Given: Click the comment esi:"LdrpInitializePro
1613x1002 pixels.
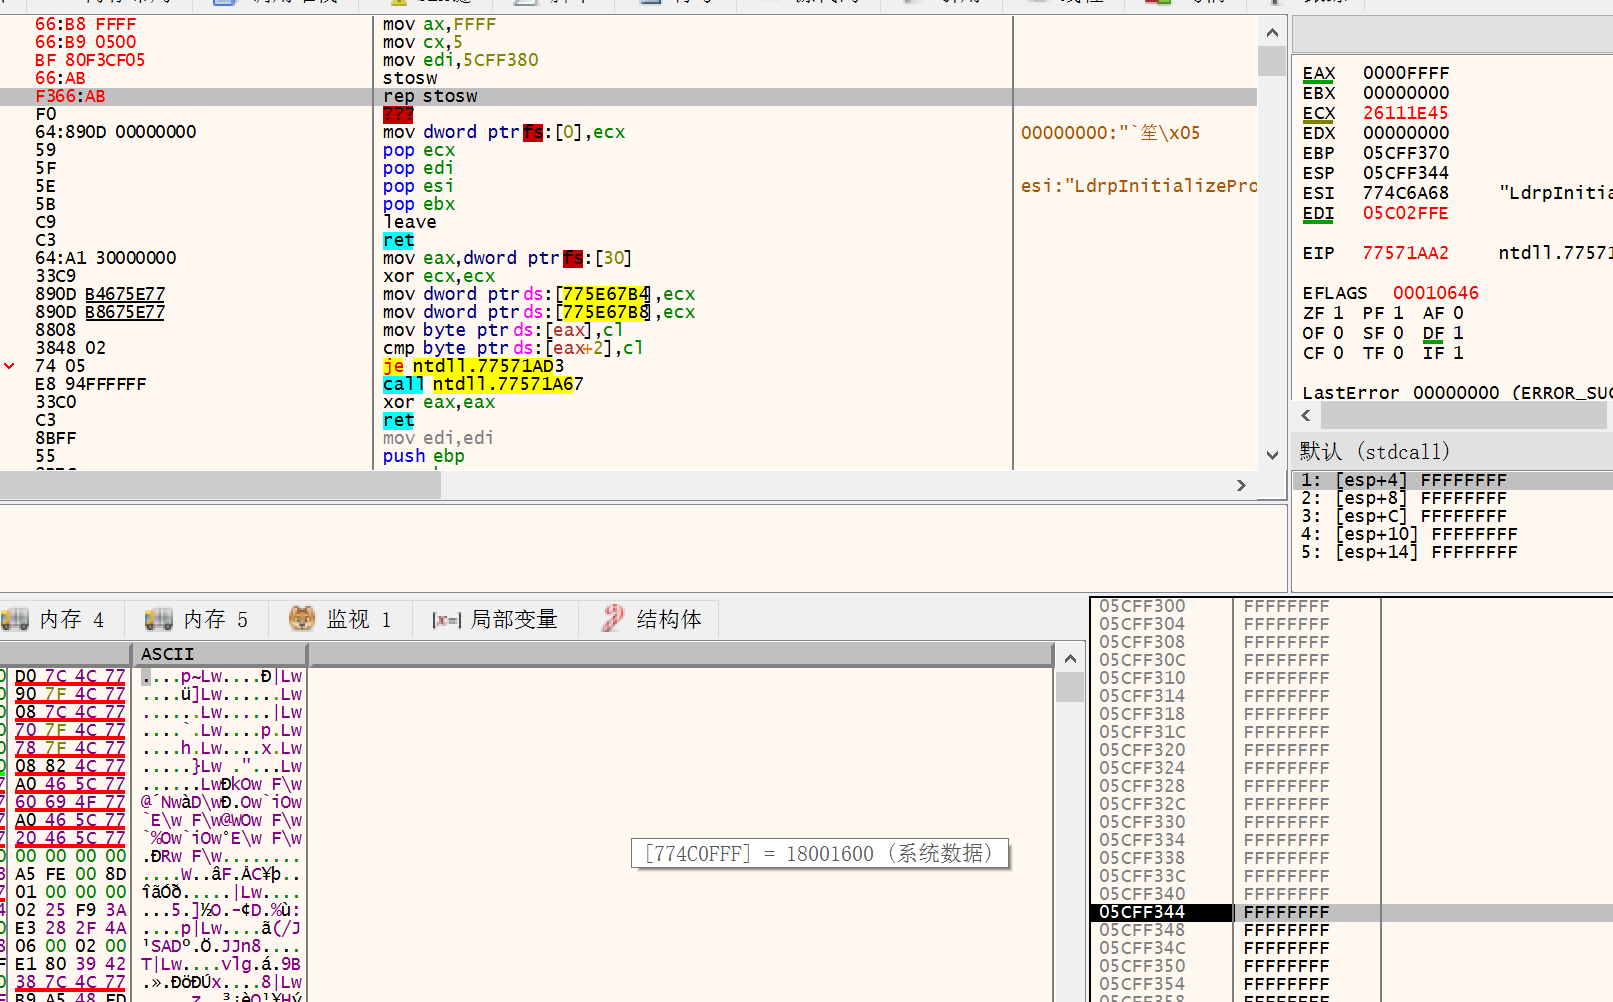Looking at the screenshot, I should [x=1138, y=186].
